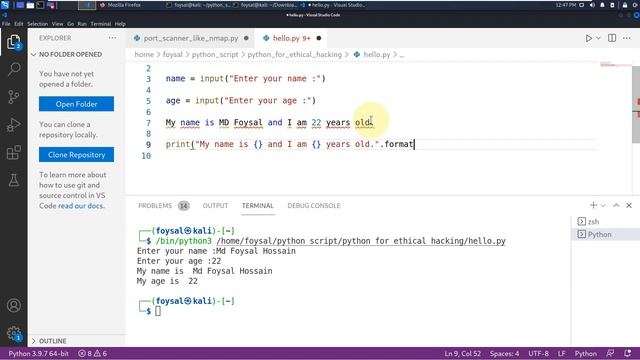Image resolution: width=640 pixels, height=360 pixels.
Task: Open the Run menu
Action: click(82, 24)
